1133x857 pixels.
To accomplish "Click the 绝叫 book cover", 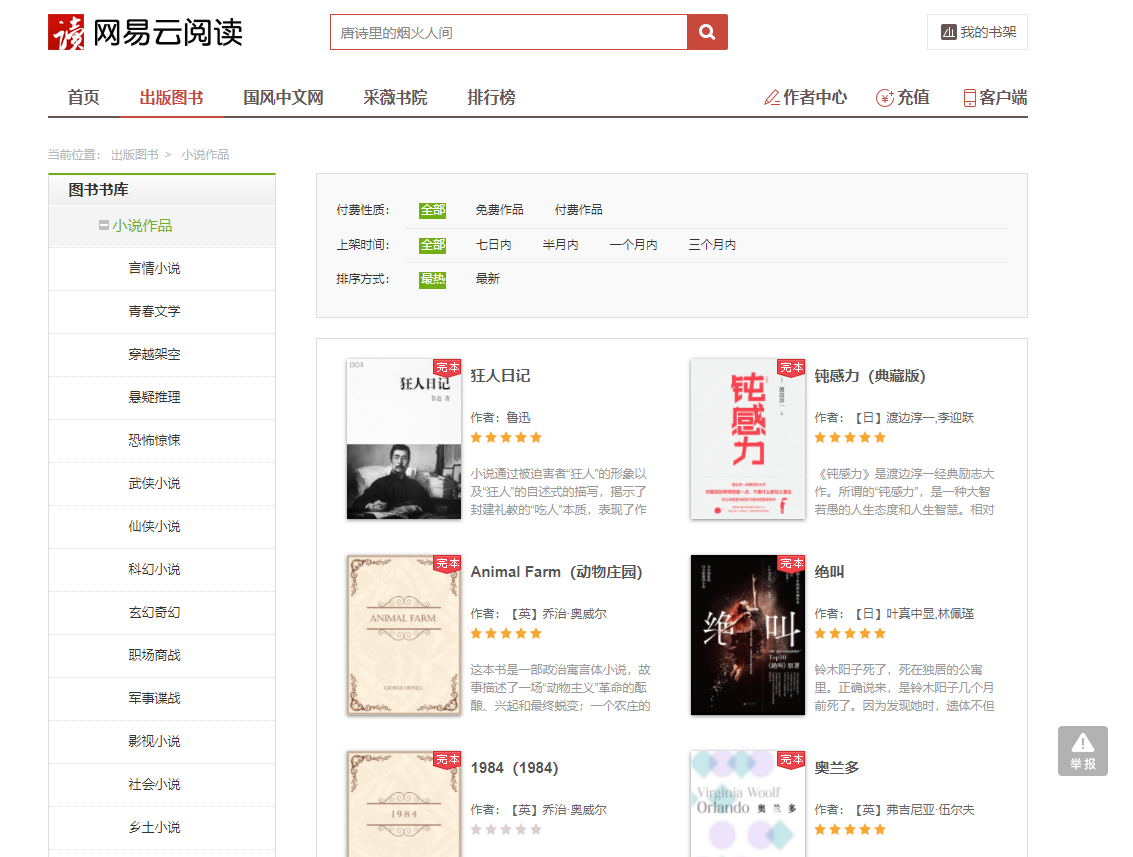I will (748, 635).
